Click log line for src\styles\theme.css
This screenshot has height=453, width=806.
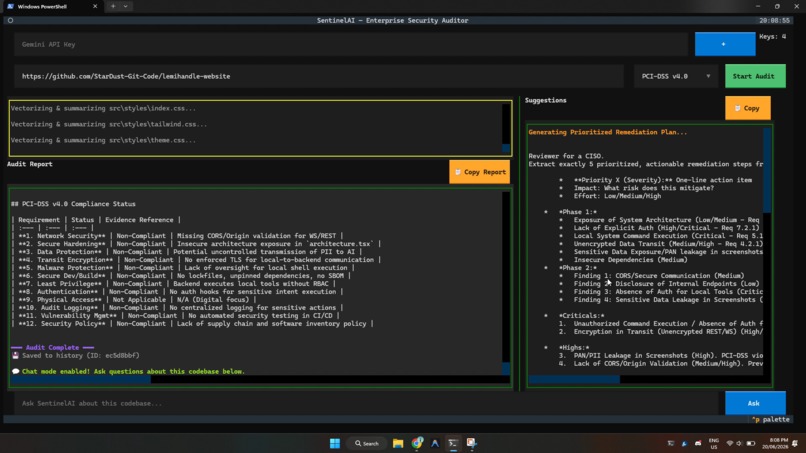coord(103,140)
